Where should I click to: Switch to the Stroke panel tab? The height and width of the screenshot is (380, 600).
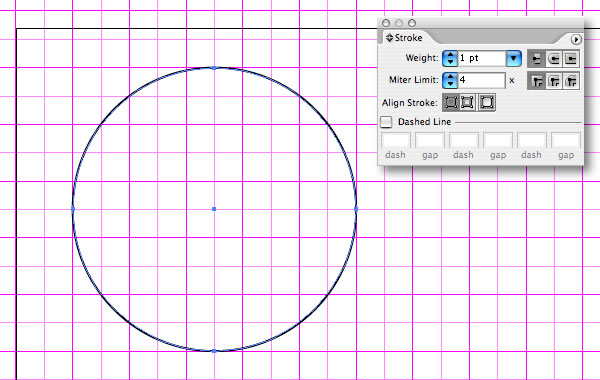tap(408, 38)
